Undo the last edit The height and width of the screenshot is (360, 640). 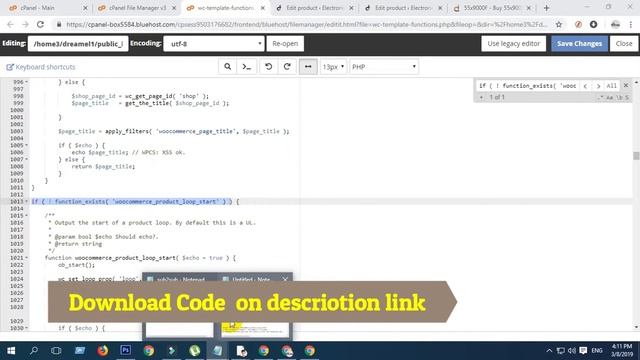(x=268, y=67)
